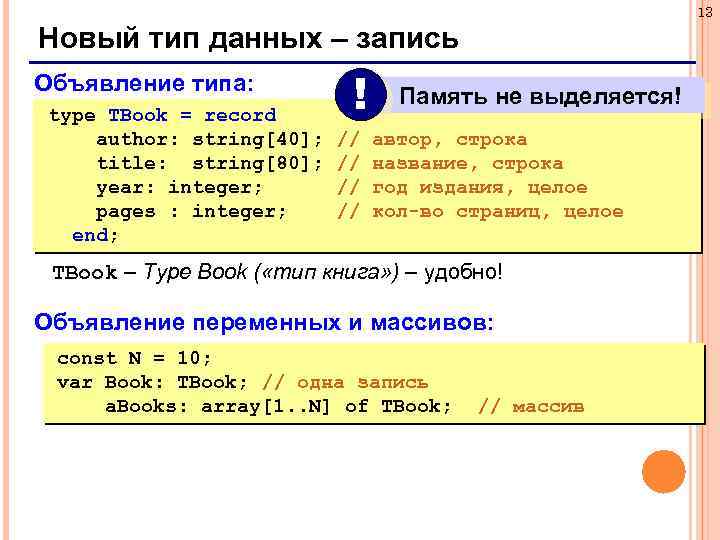Viewport: 720px width, 540px height.
Task: Click the declaration "var Book: TBook;"
Action: [x=152, y=382]
